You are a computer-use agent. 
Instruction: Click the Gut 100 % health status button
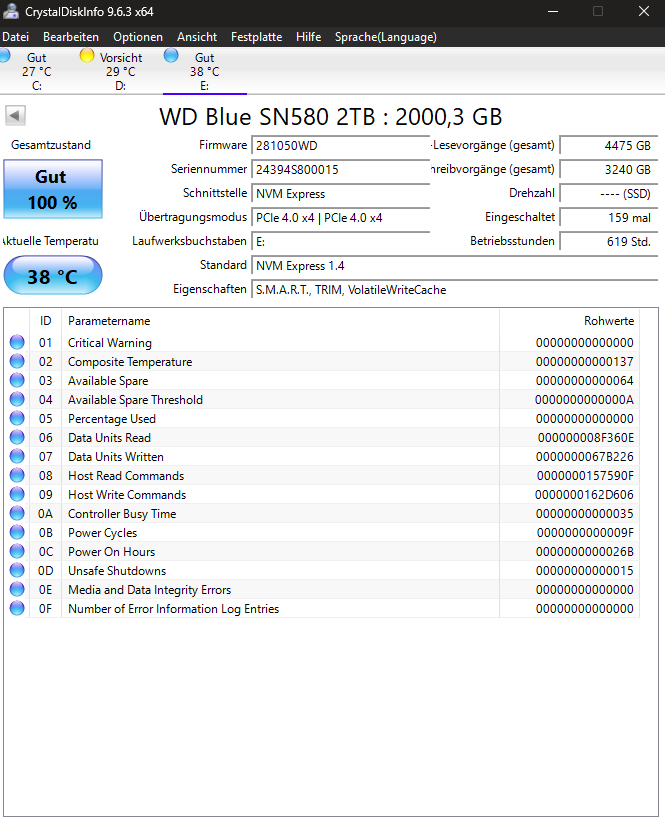tap(53, 189)
